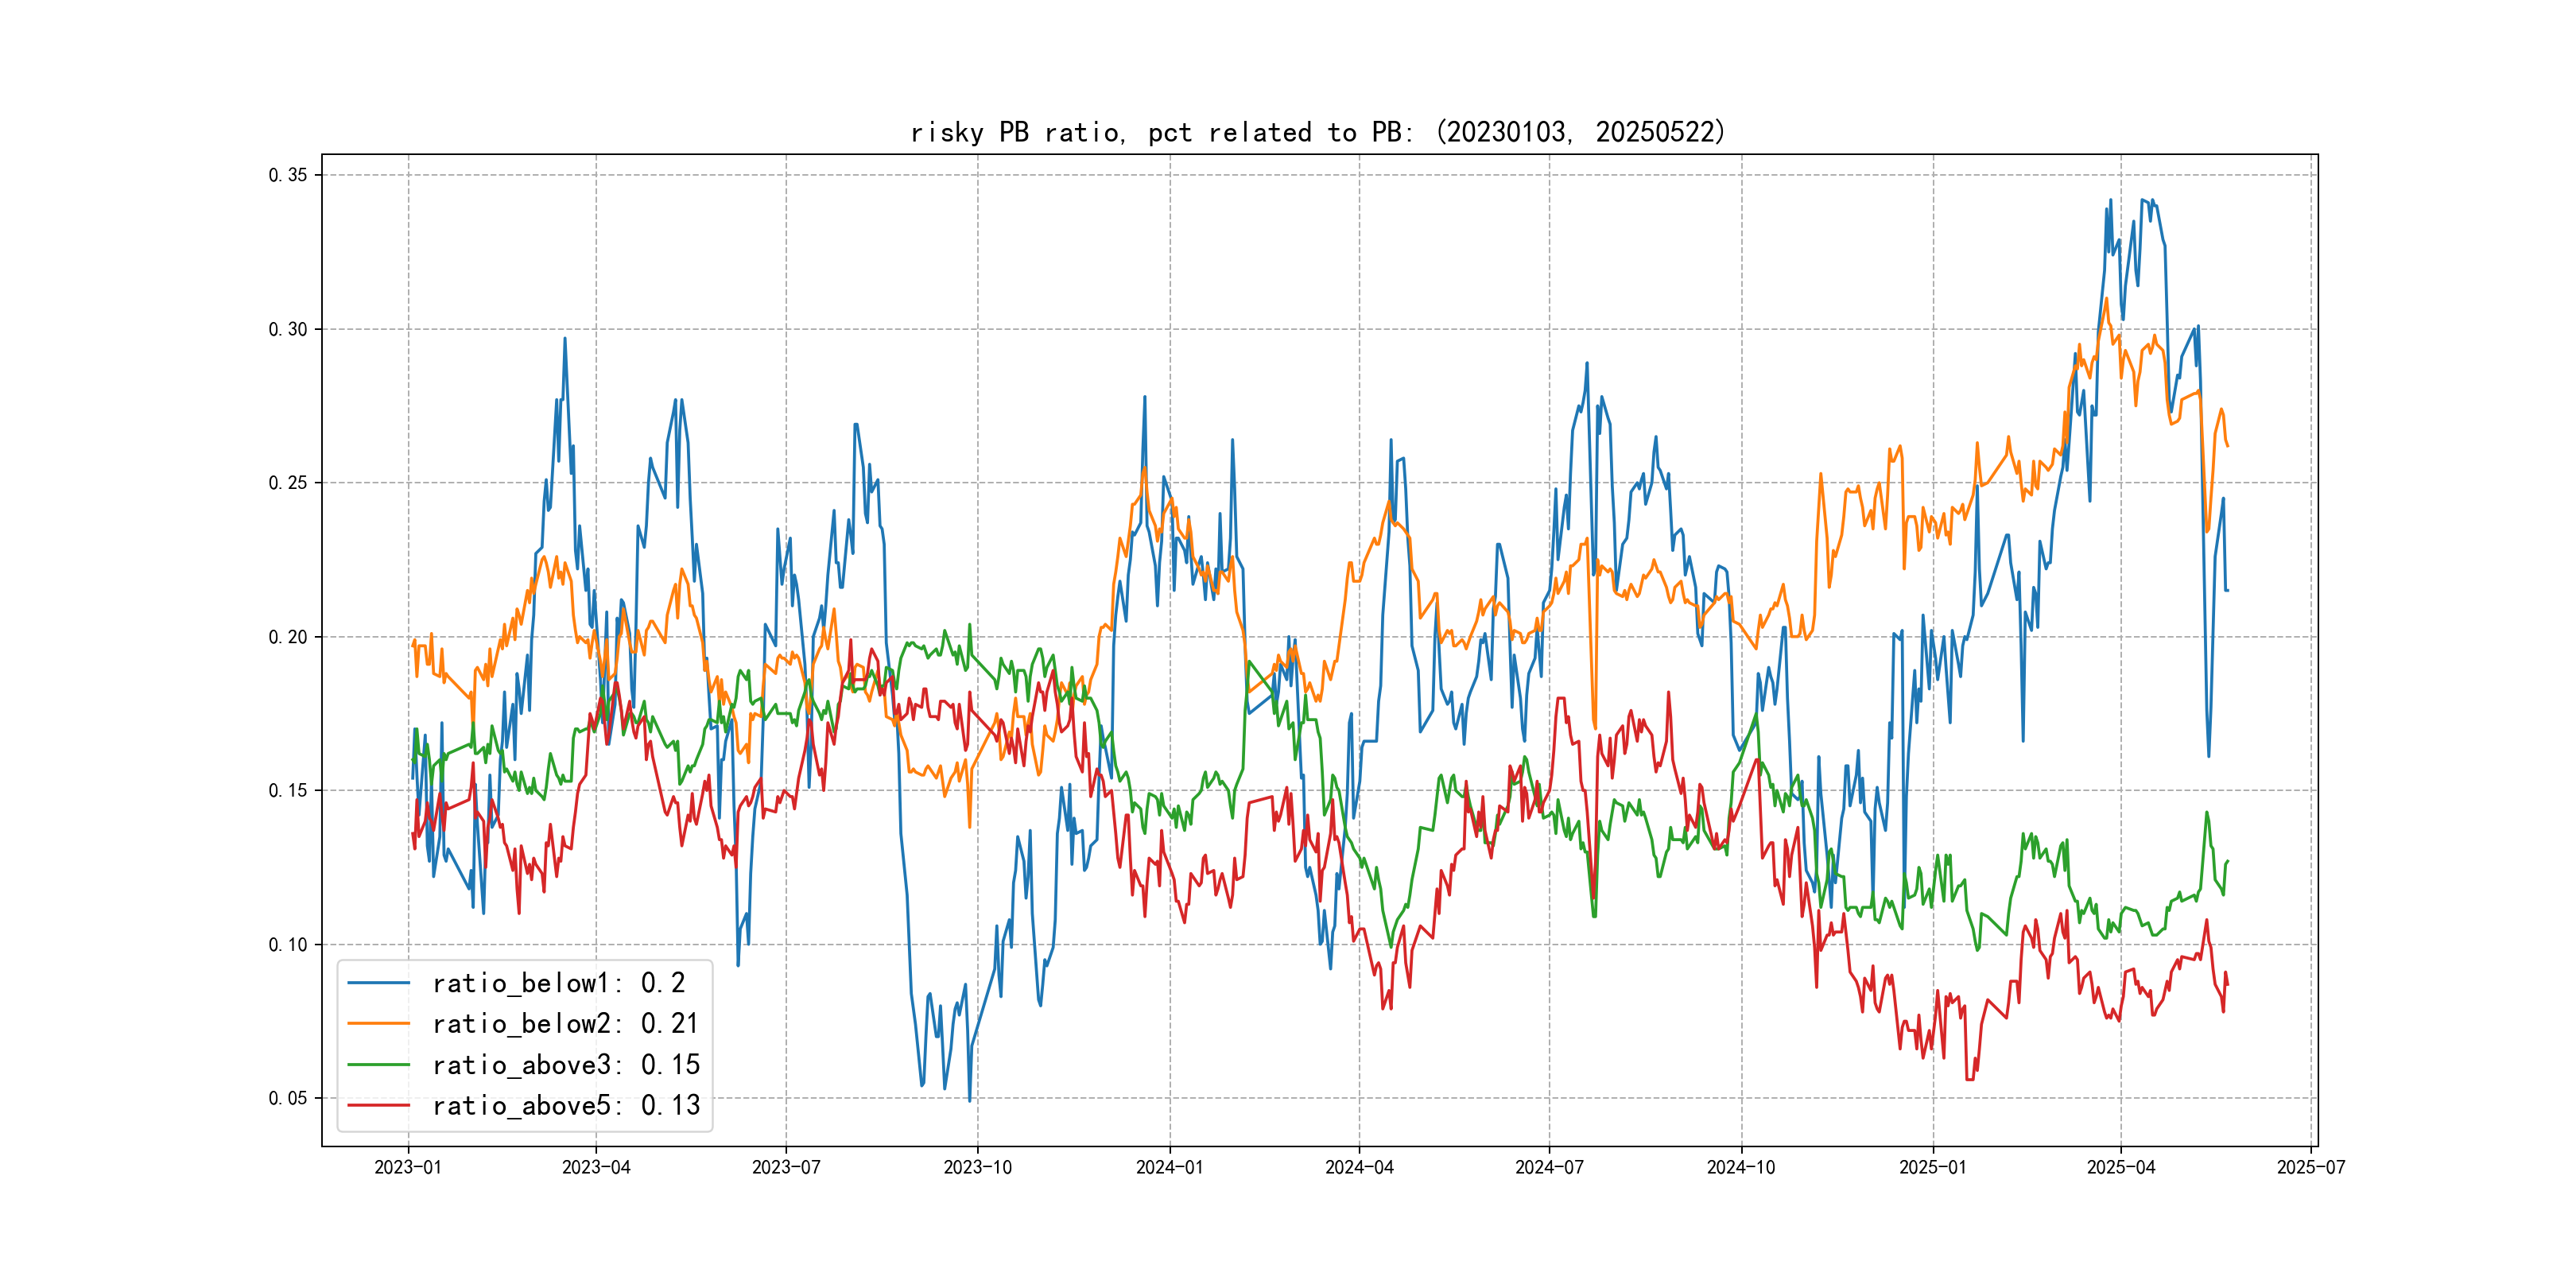Click the 2023-07 x-axis tick label

pos(786,1167)
